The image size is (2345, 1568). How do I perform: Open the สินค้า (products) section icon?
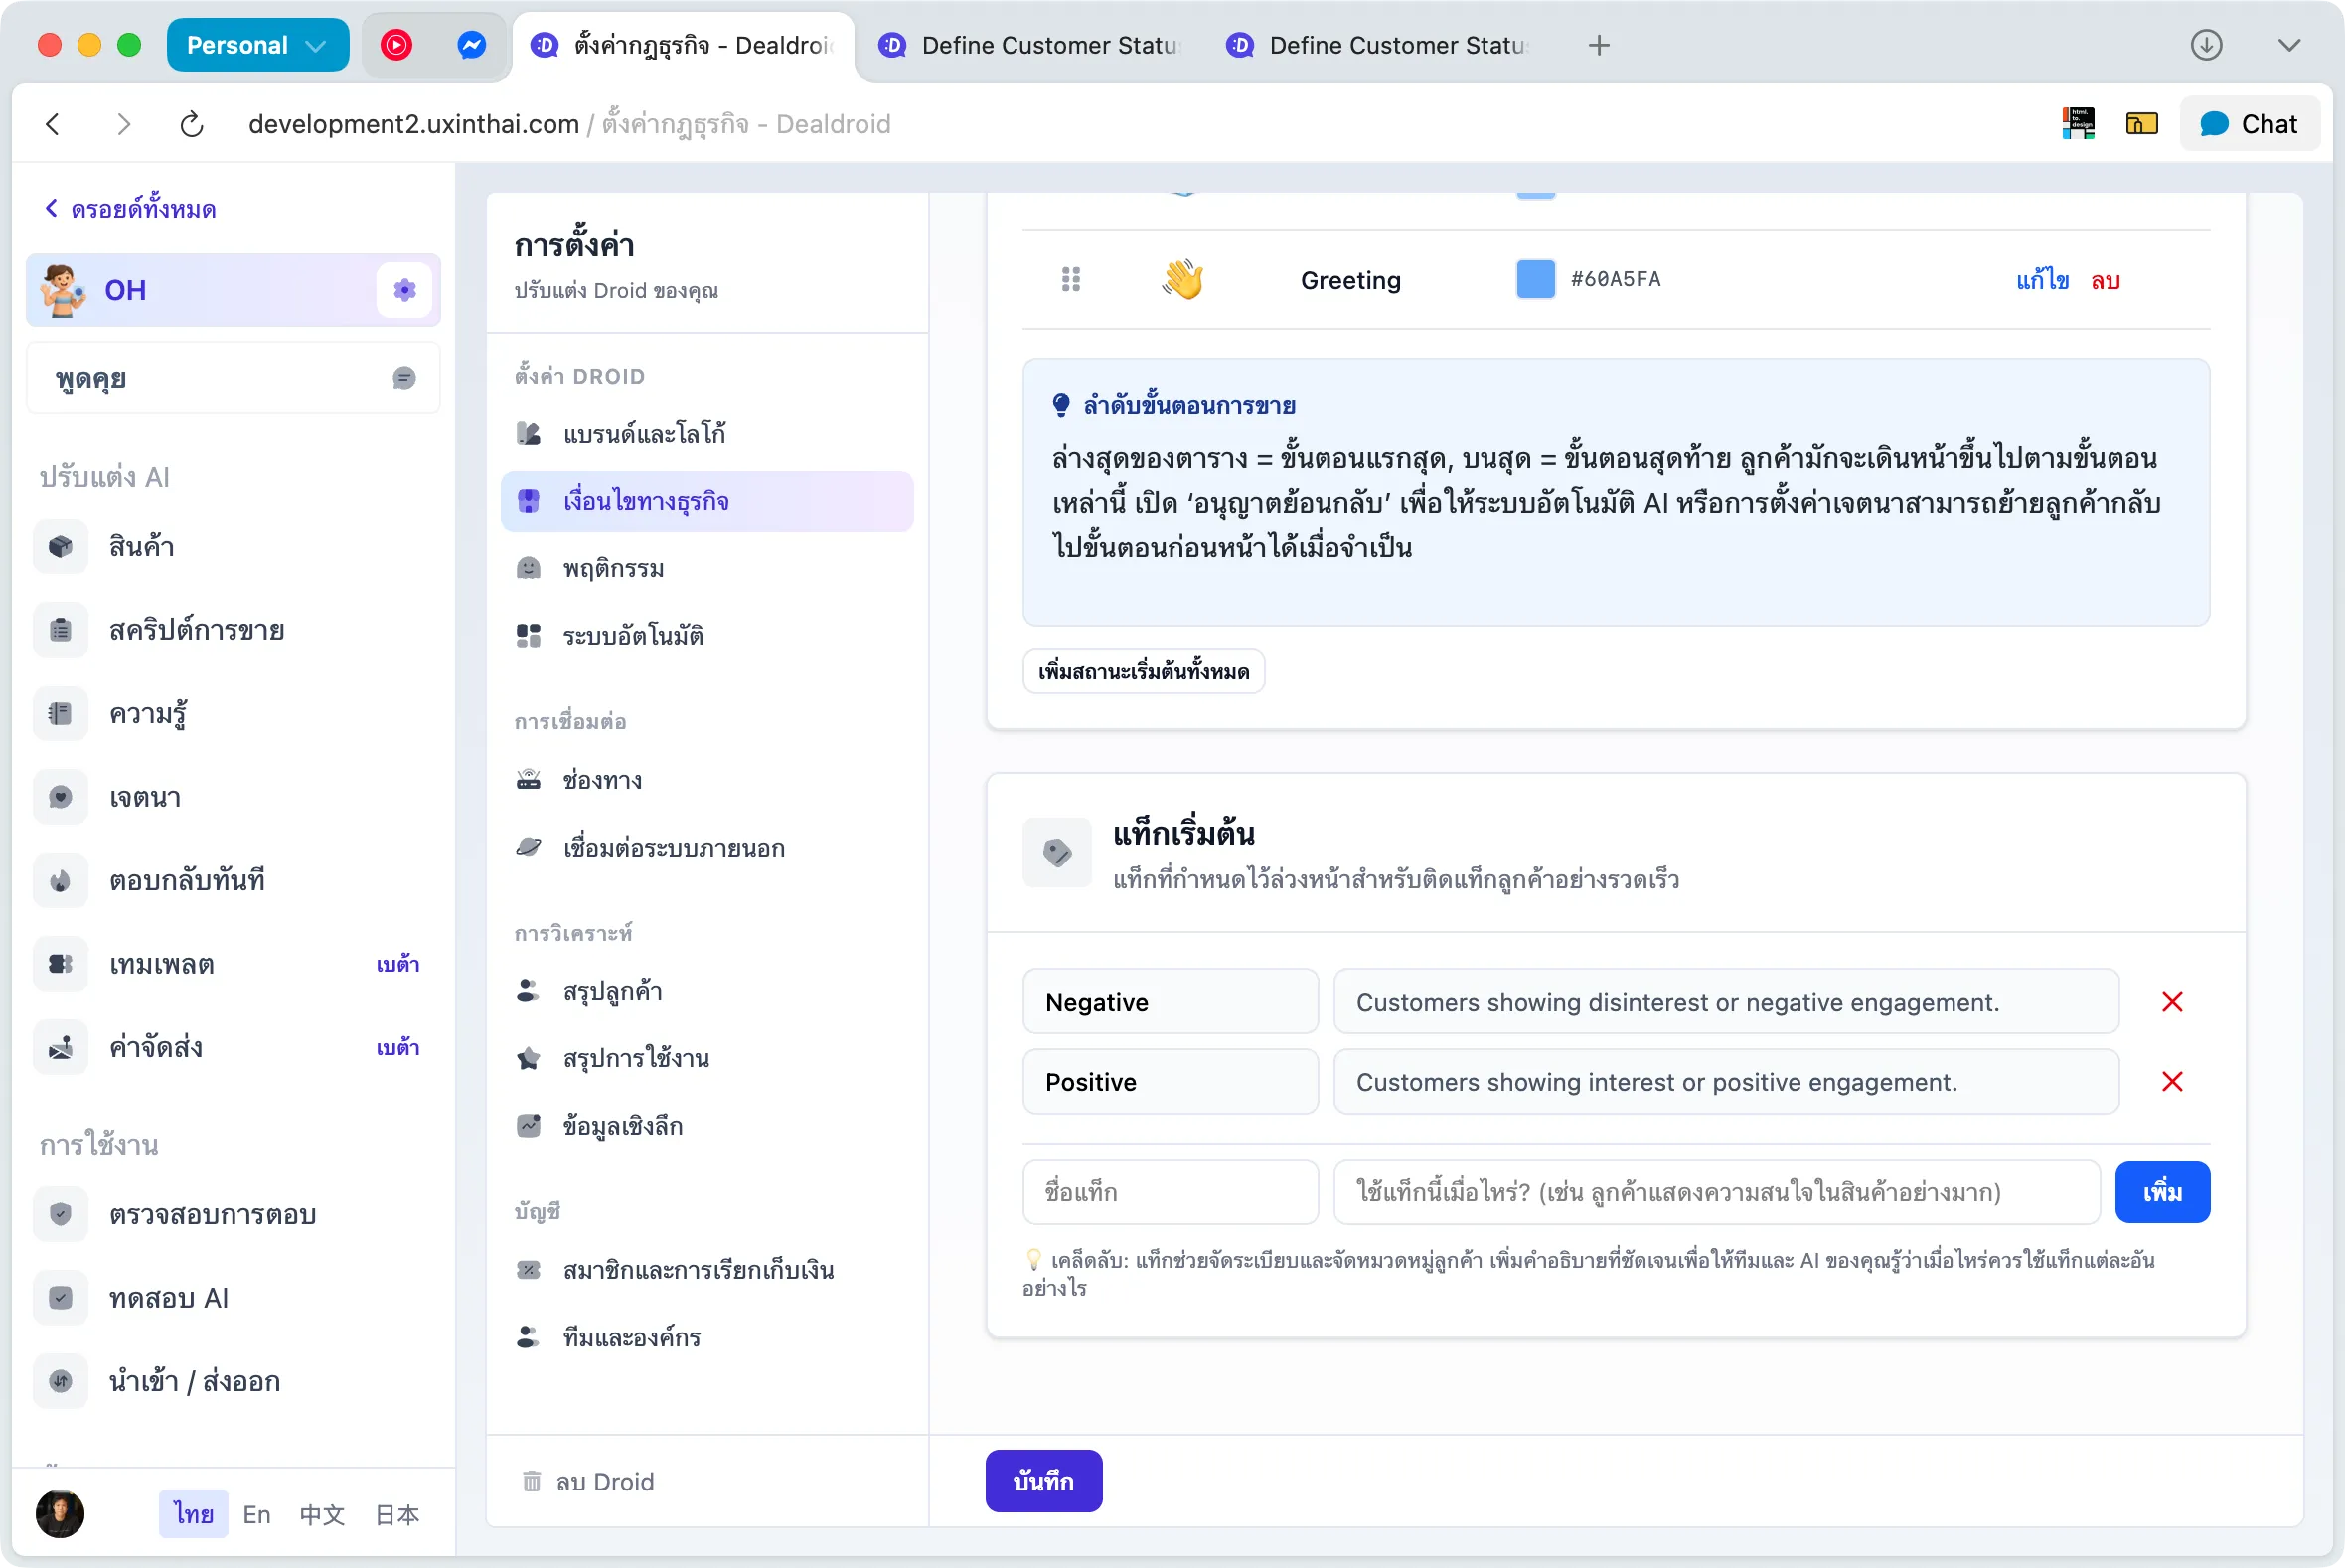click(x=60, y=547)
